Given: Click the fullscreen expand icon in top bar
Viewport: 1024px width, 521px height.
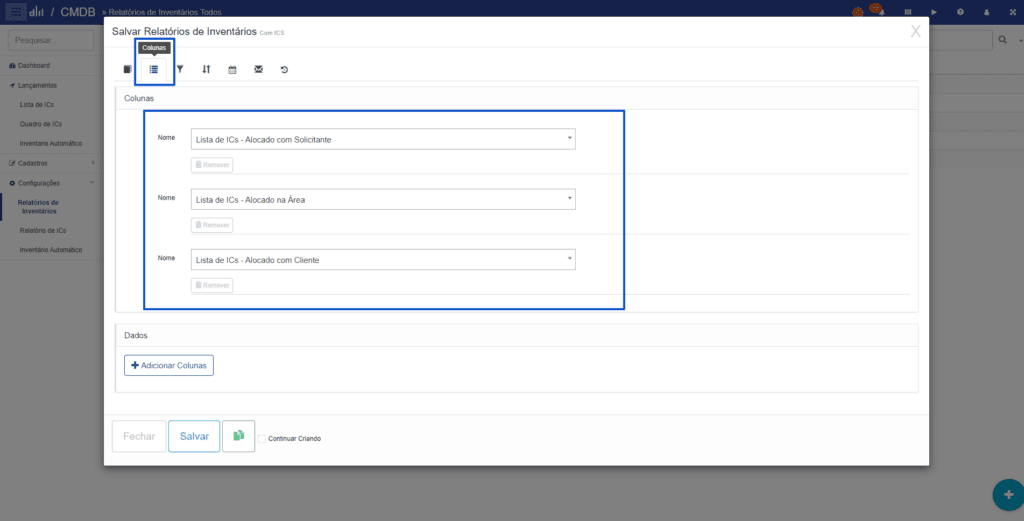Looking at the screenshot, I should 1012,12.
